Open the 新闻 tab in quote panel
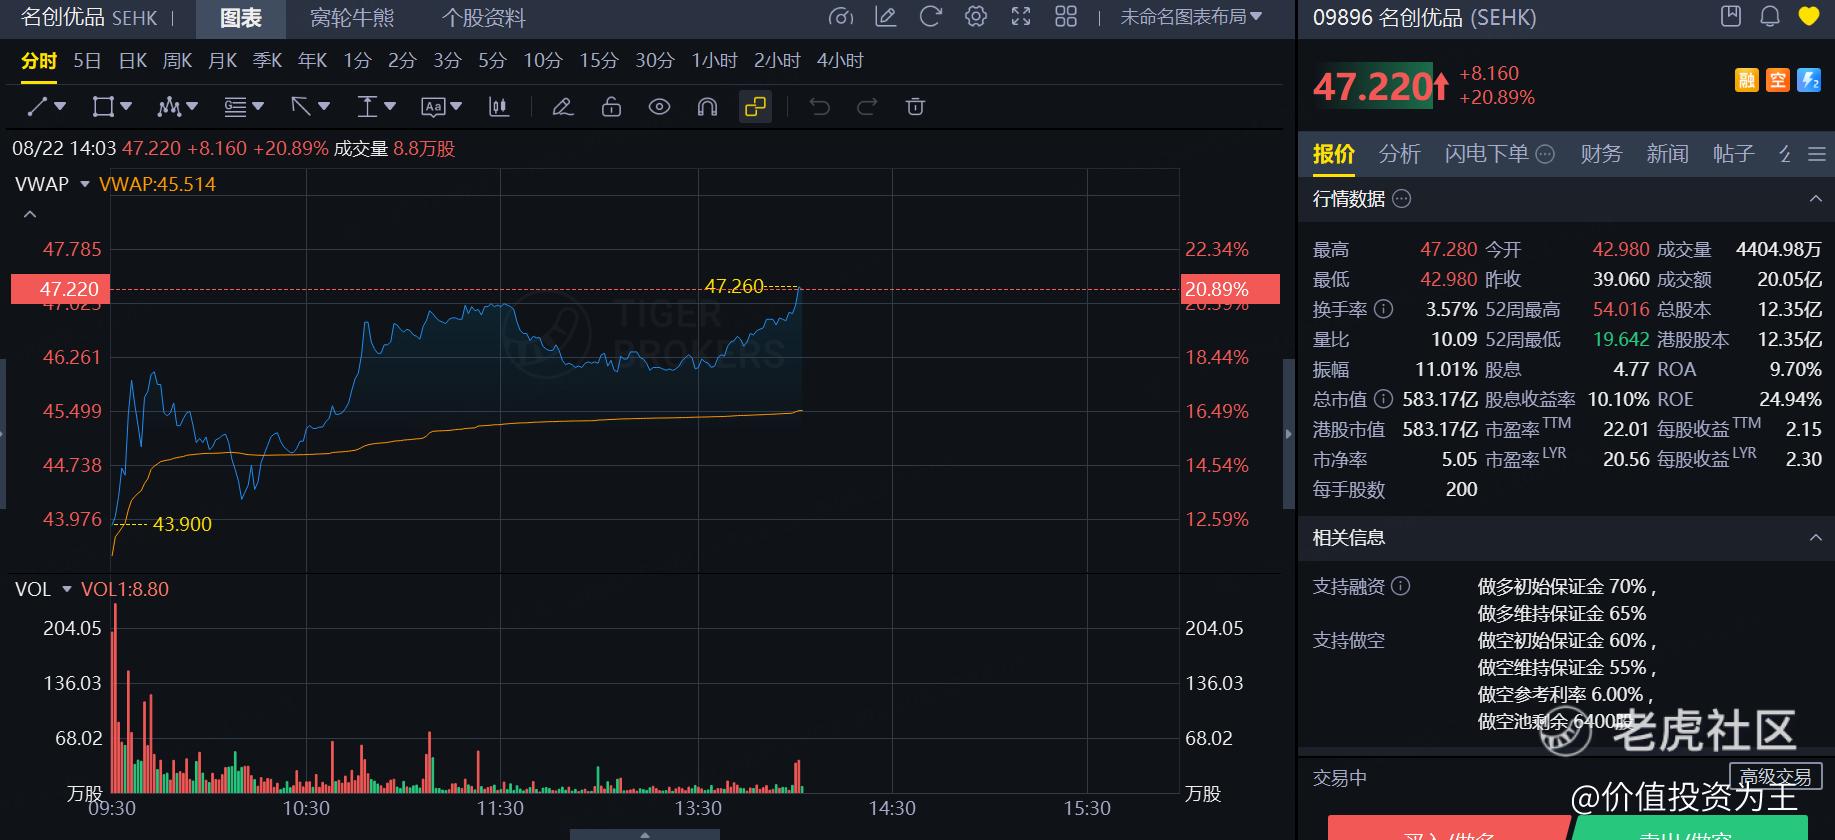1835x840 pixels. pyautogui.click(x=1667, y=154)
